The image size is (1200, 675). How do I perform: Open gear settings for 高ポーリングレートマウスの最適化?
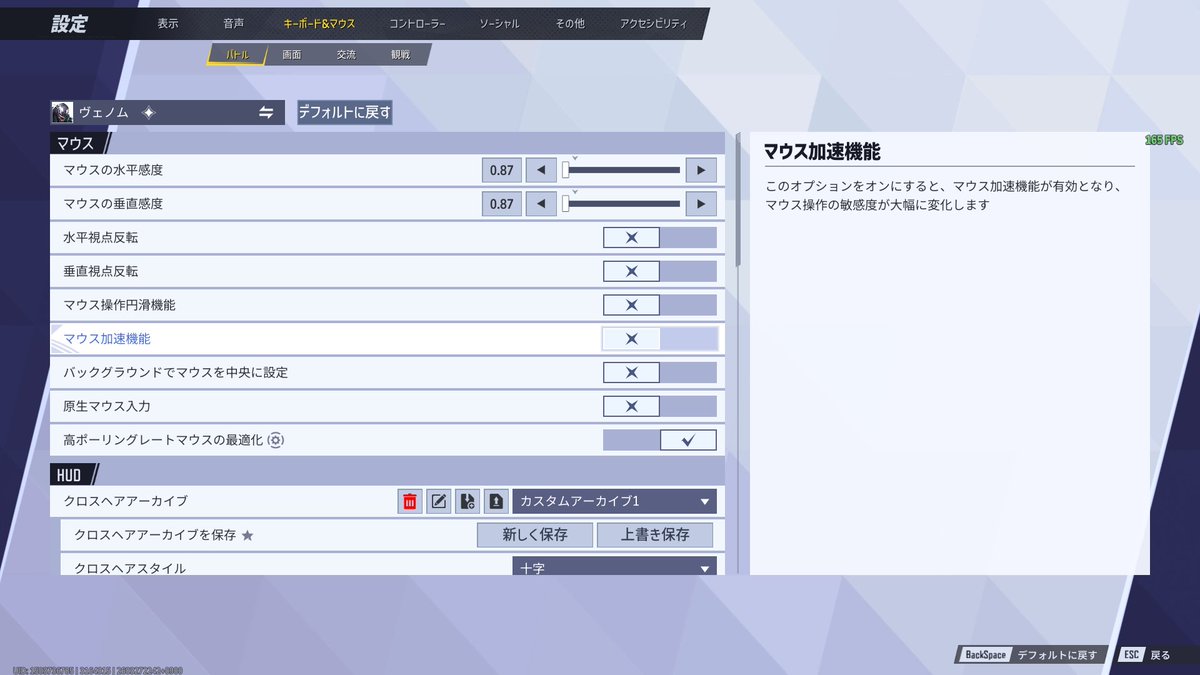[x=276, y=440]
